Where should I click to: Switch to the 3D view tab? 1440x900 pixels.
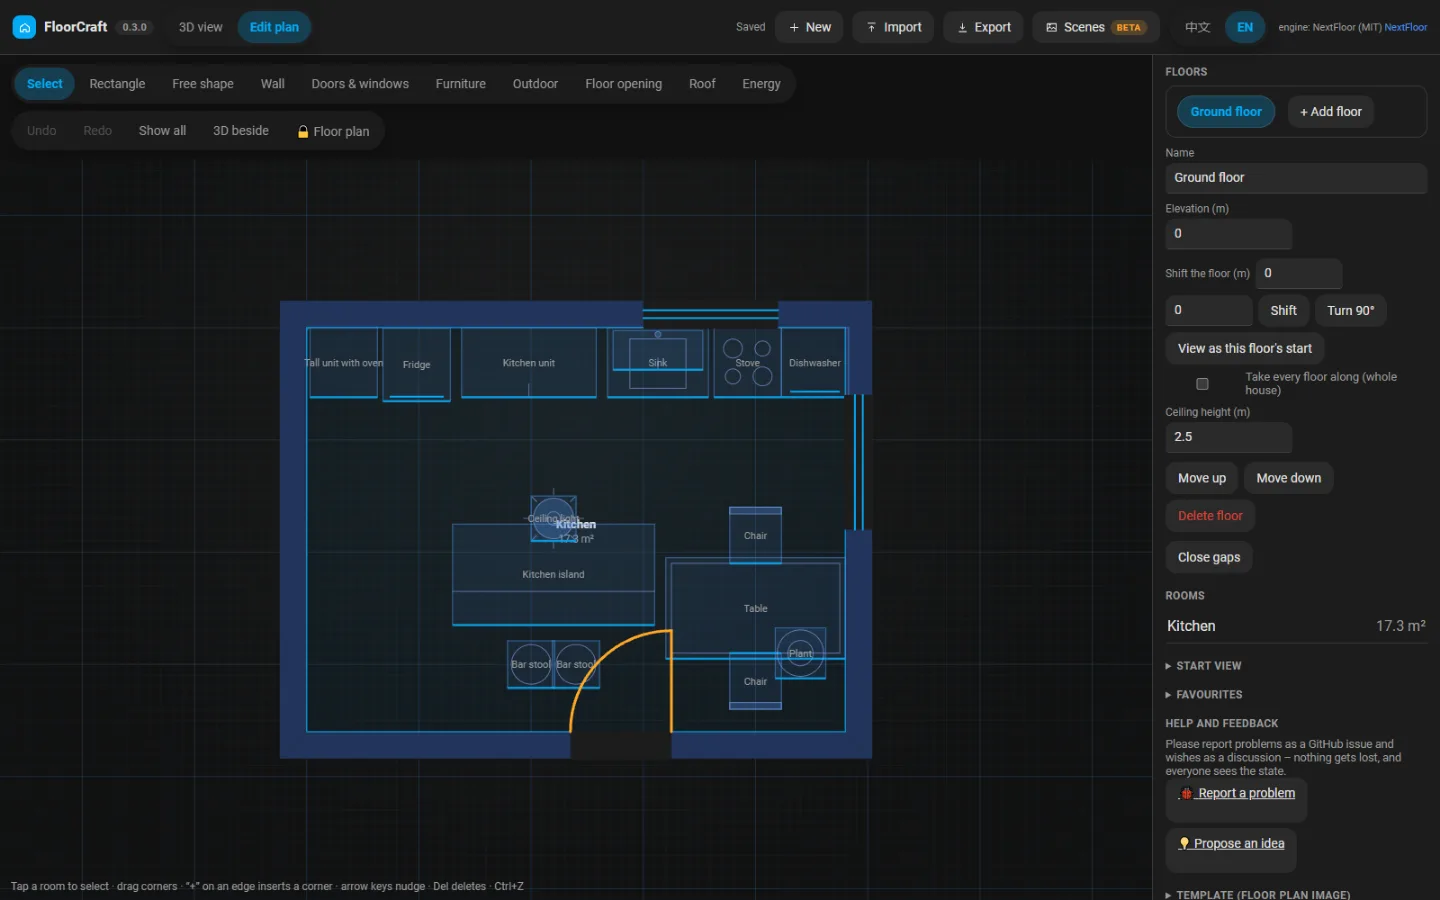click(200, 27)
